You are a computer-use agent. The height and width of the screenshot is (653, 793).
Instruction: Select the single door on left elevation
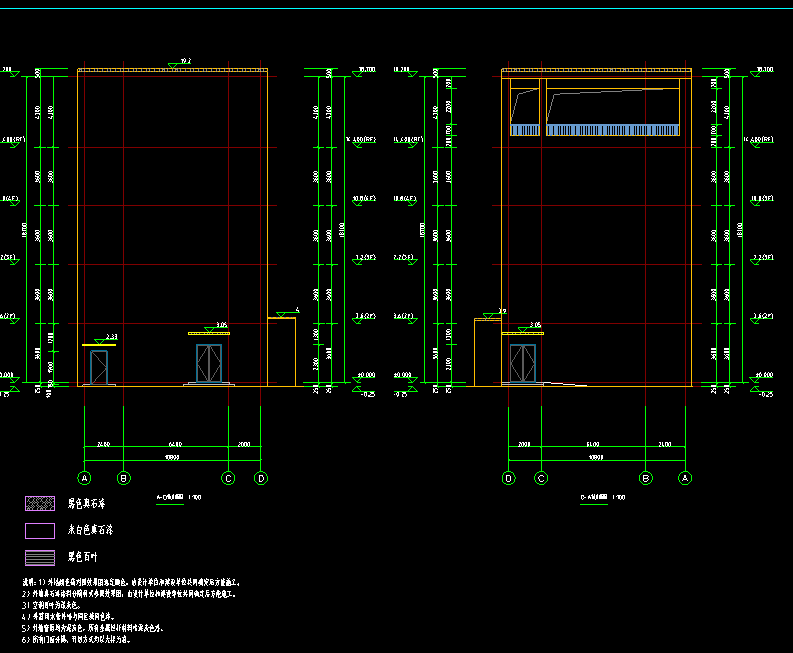click(98, 366)
